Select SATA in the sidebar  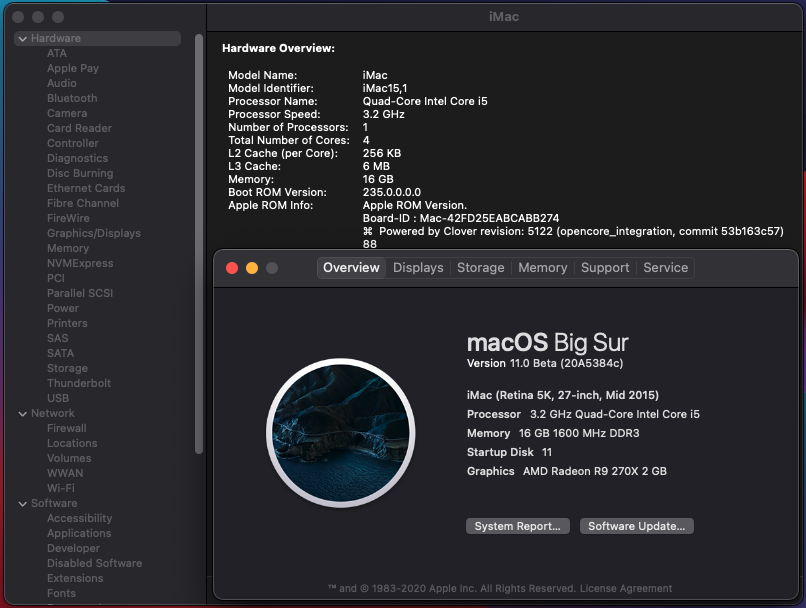[x=60, y=353]
